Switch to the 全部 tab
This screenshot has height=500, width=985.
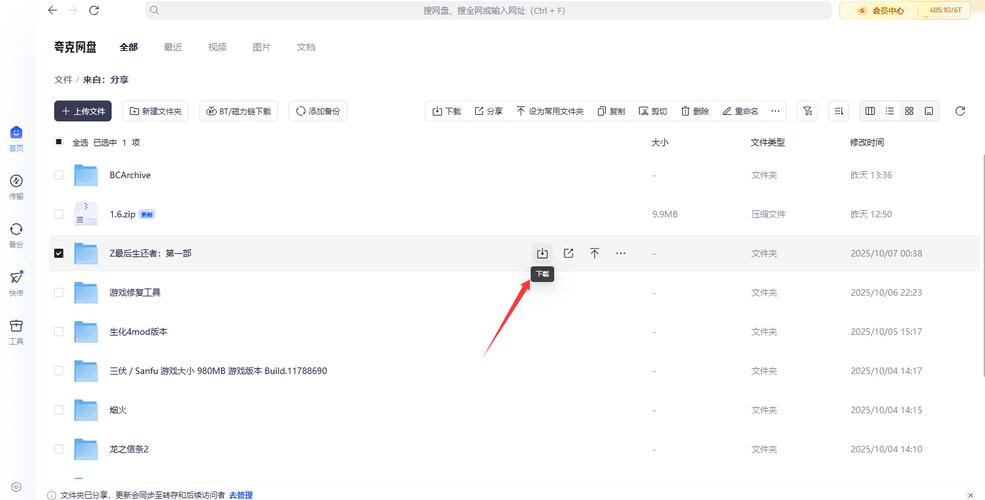(x=129, y=47)
